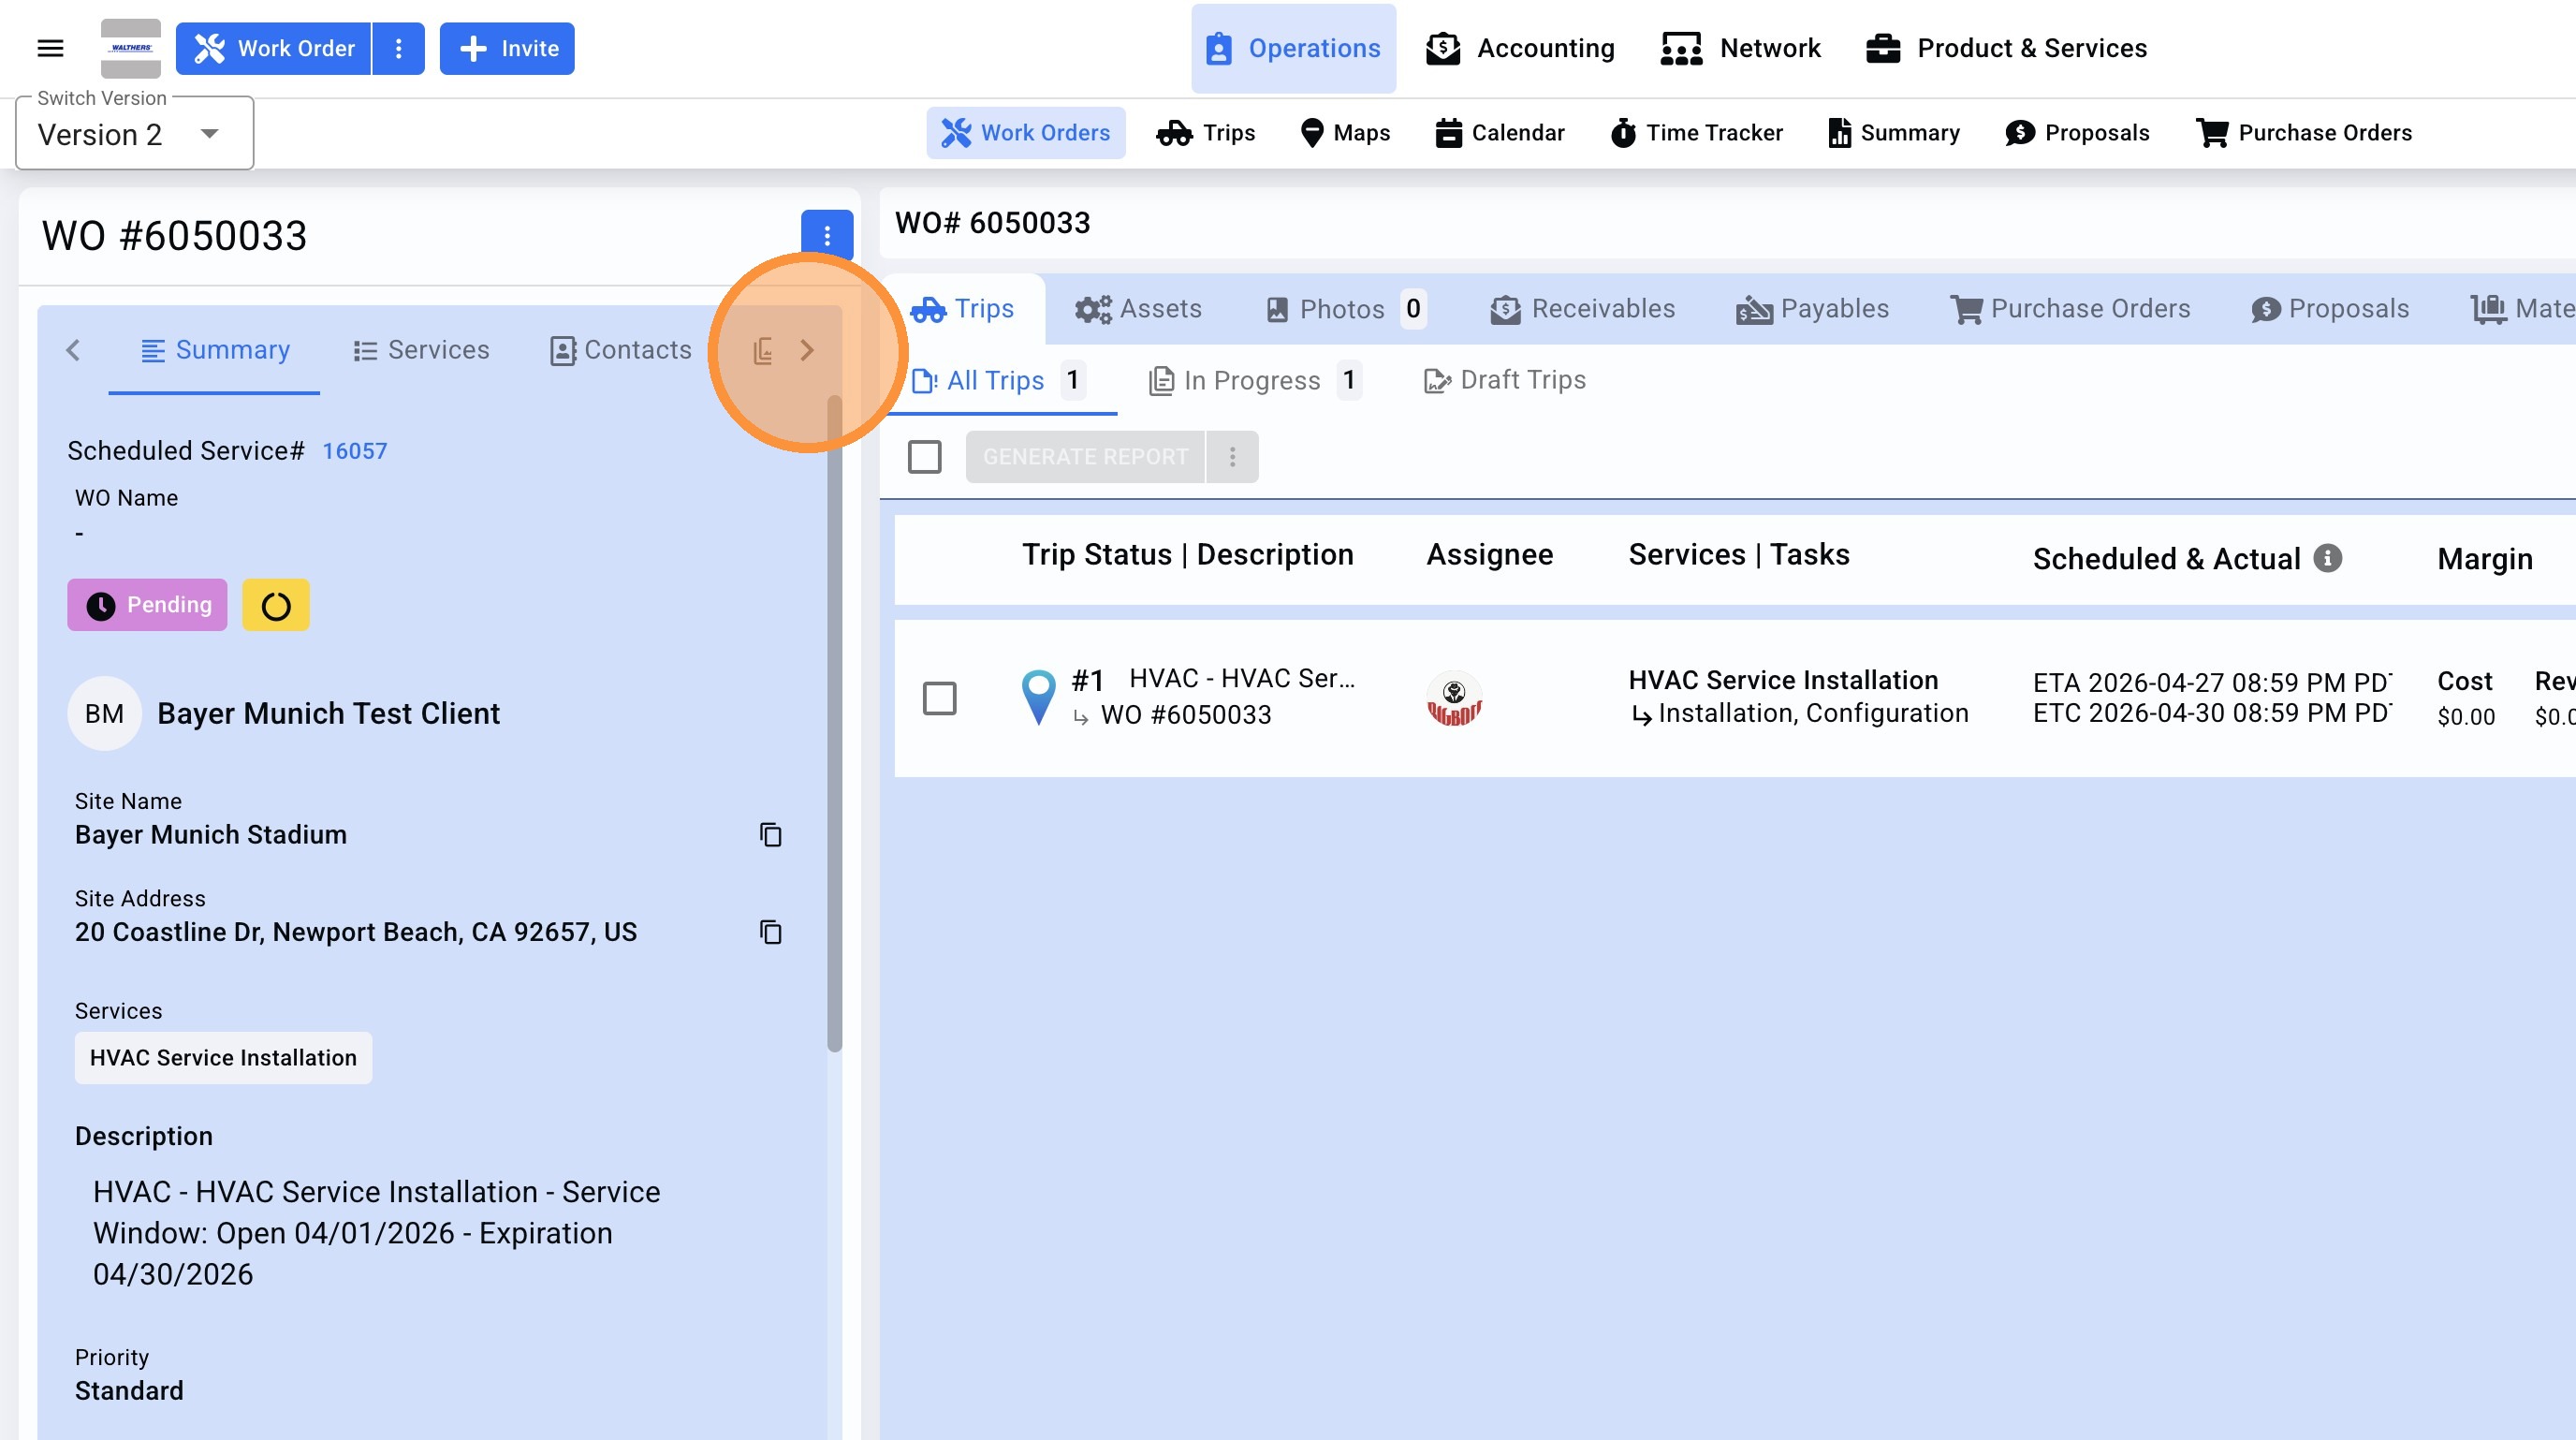The image size is (2576, 1440).
Task: Copy the Site Address to clipboard
Action: pos(770,932)
